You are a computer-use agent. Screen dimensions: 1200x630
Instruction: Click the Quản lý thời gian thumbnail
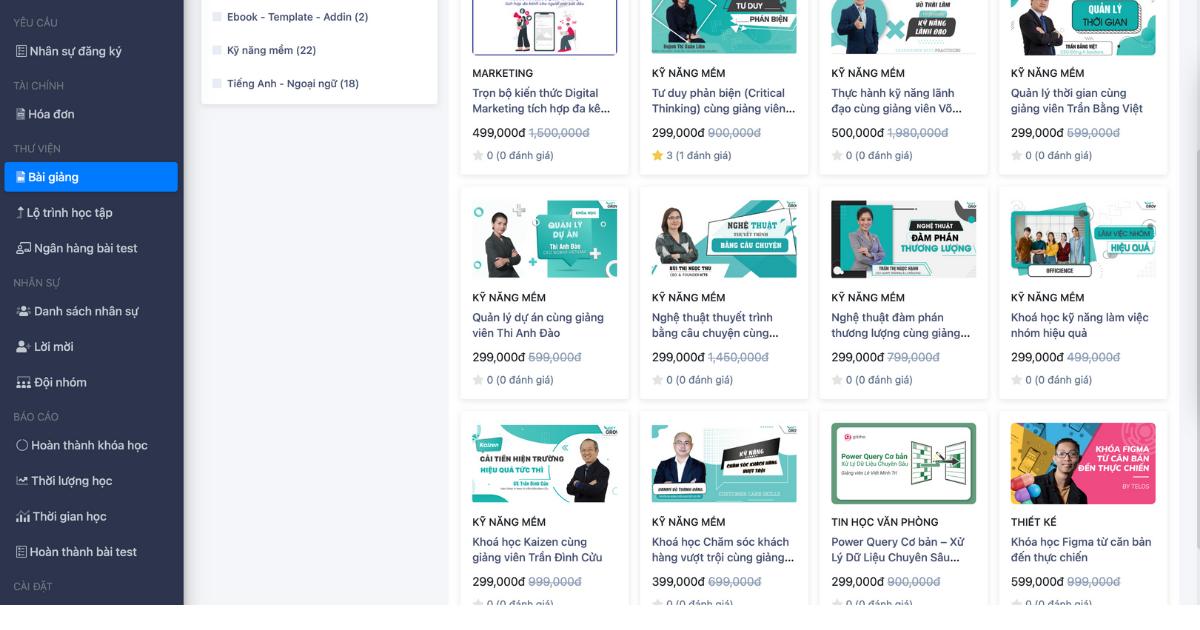pyautogui.click(x=1083, y=27)
